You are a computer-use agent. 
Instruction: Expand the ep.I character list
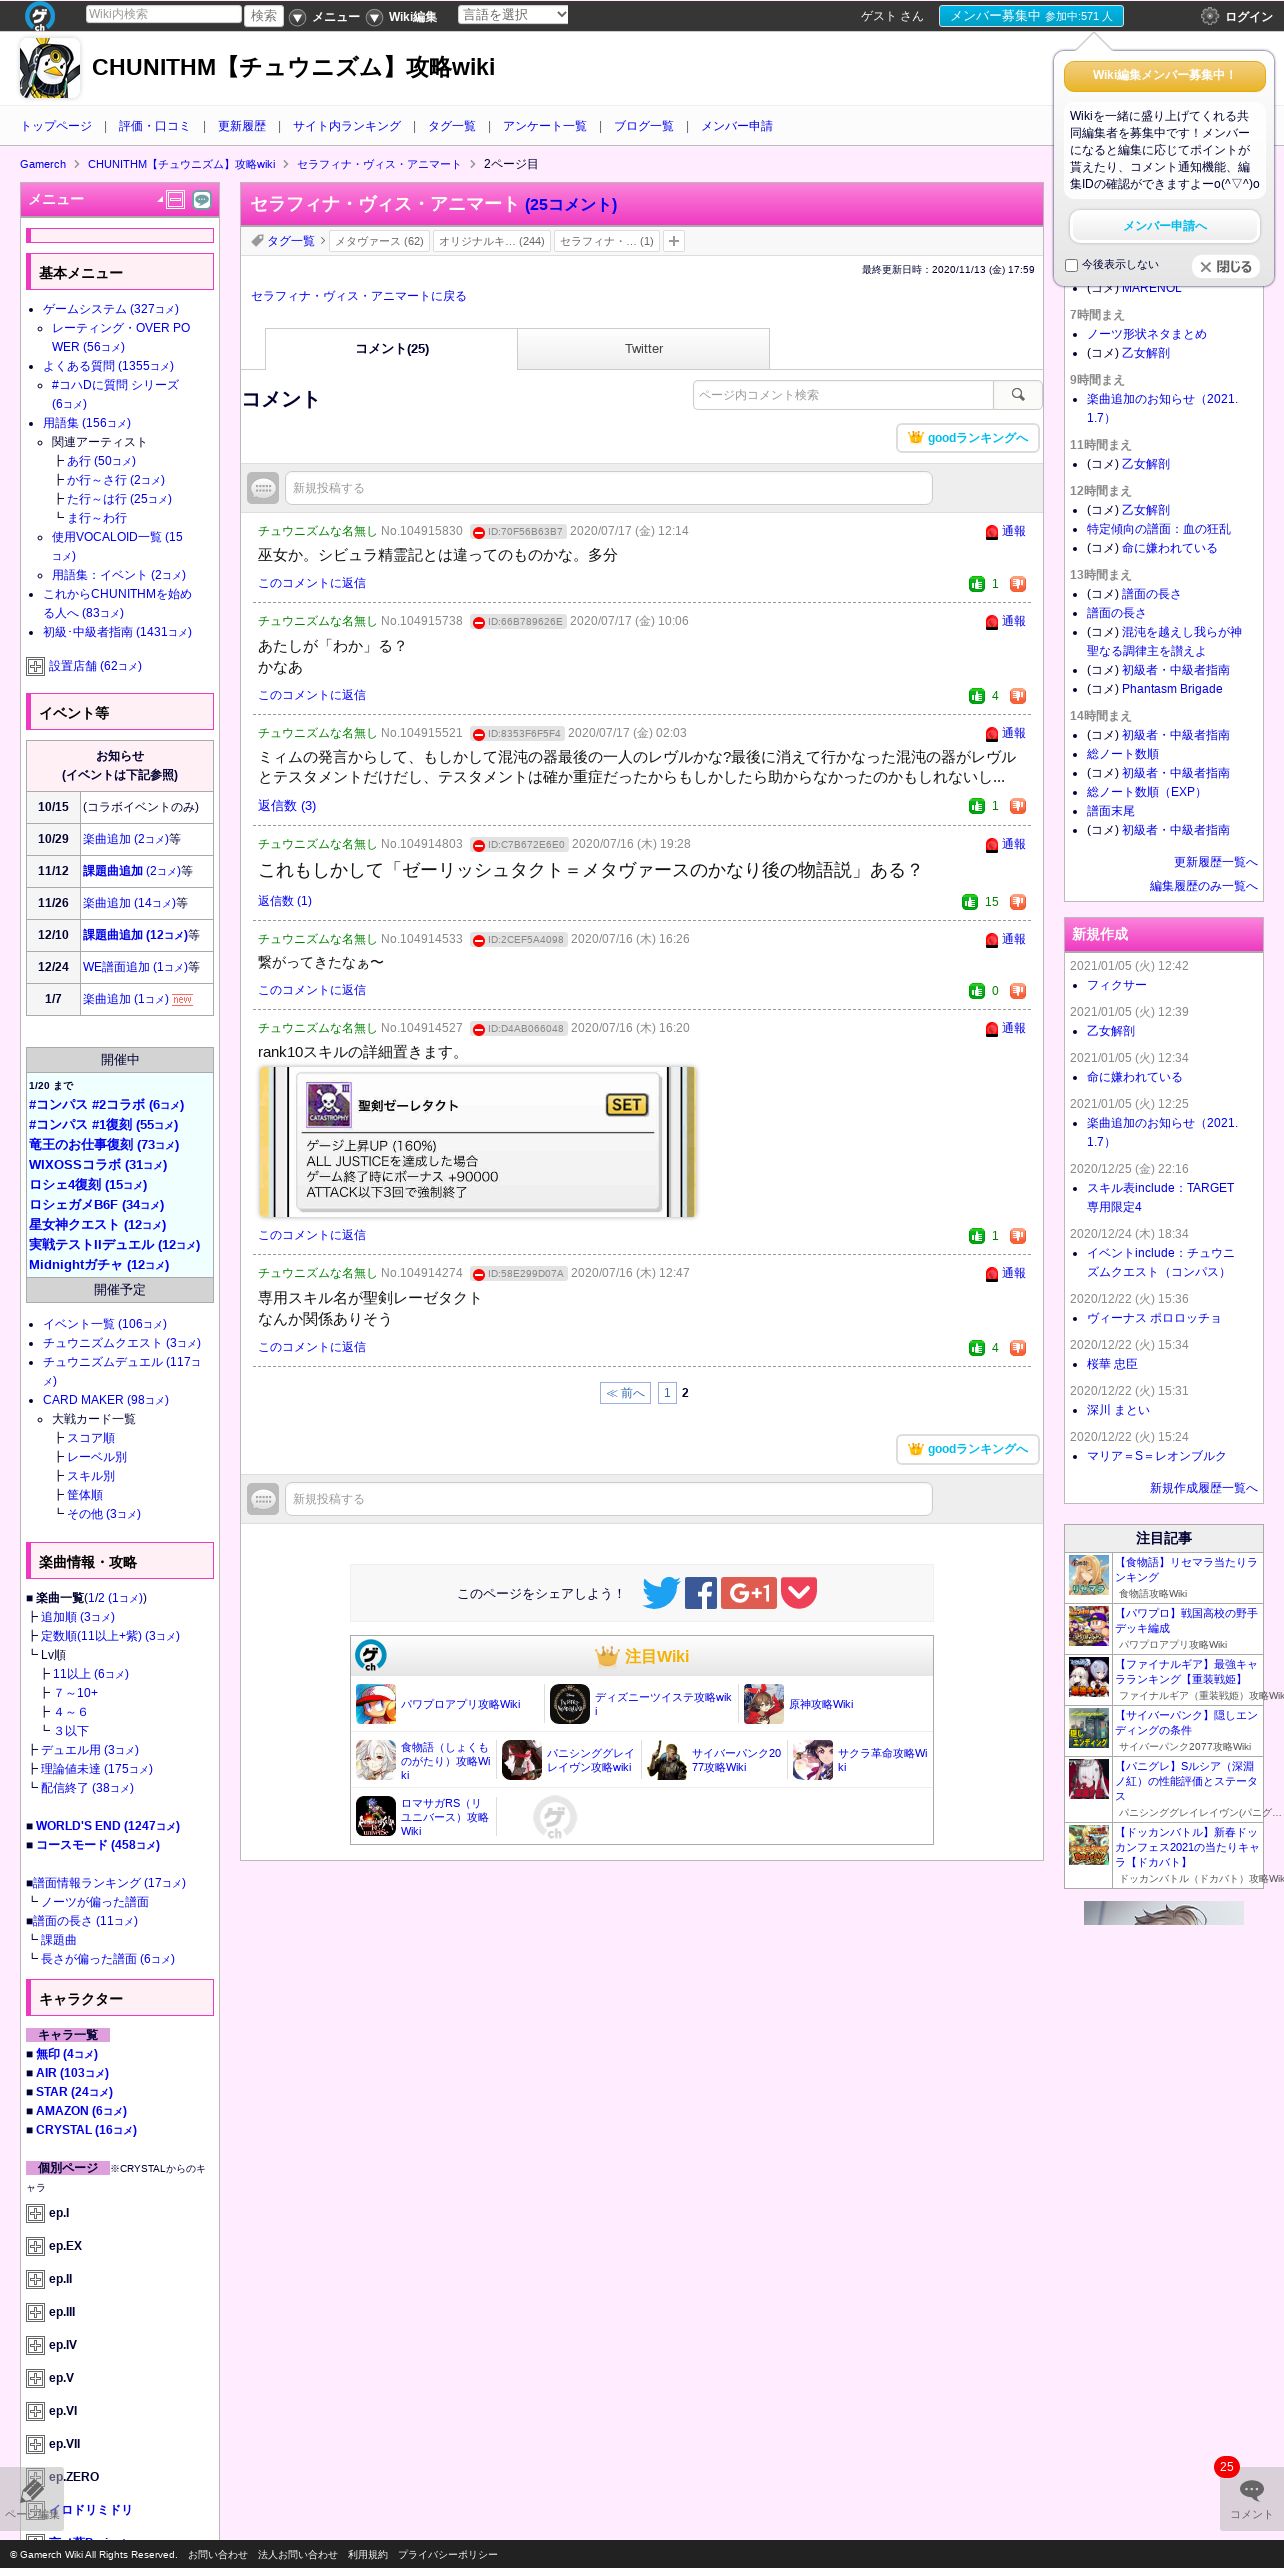pyautogui.click(x=35, y=2214)
